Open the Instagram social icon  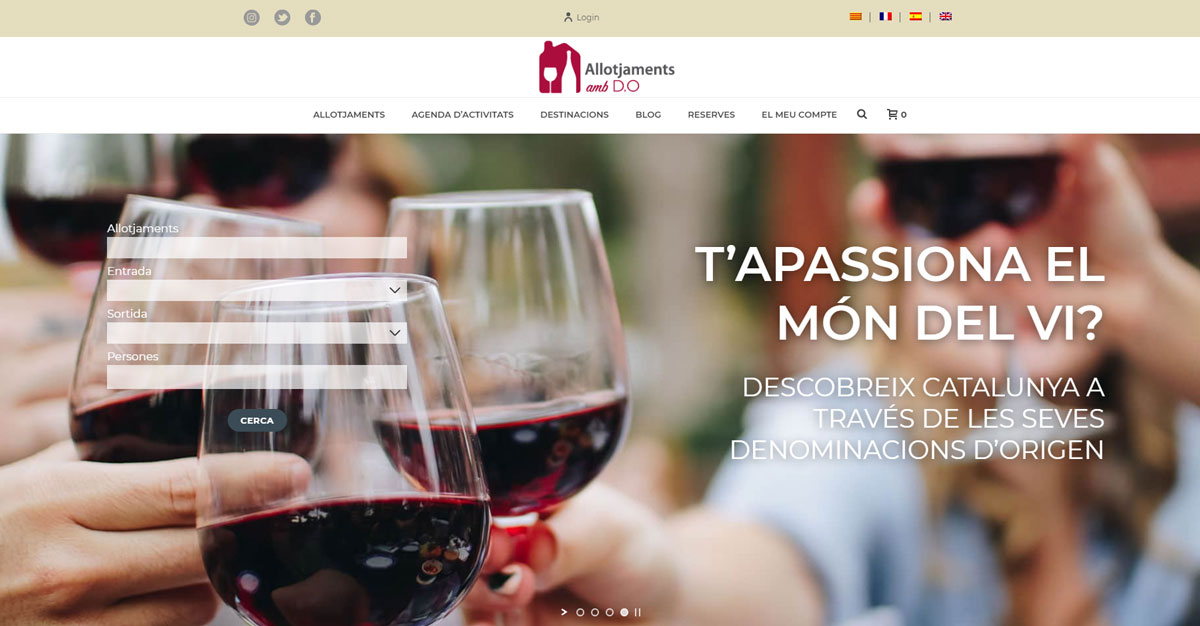252,17
